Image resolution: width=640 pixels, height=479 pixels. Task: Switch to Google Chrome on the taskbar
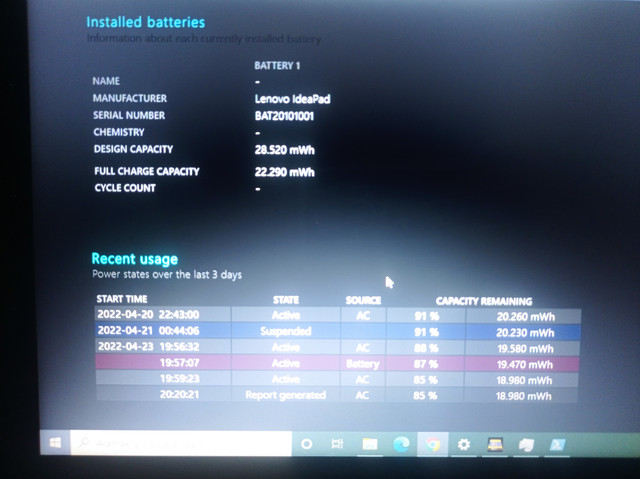[x=433, y=444]
